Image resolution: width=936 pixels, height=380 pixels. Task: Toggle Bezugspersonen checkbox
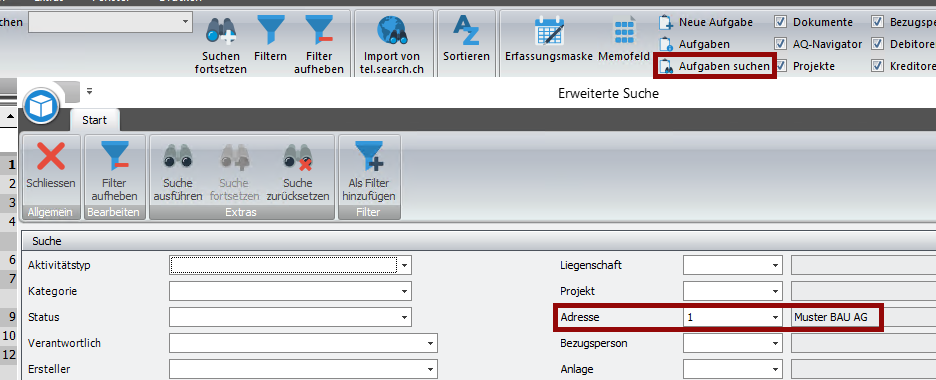click(877, 22)
